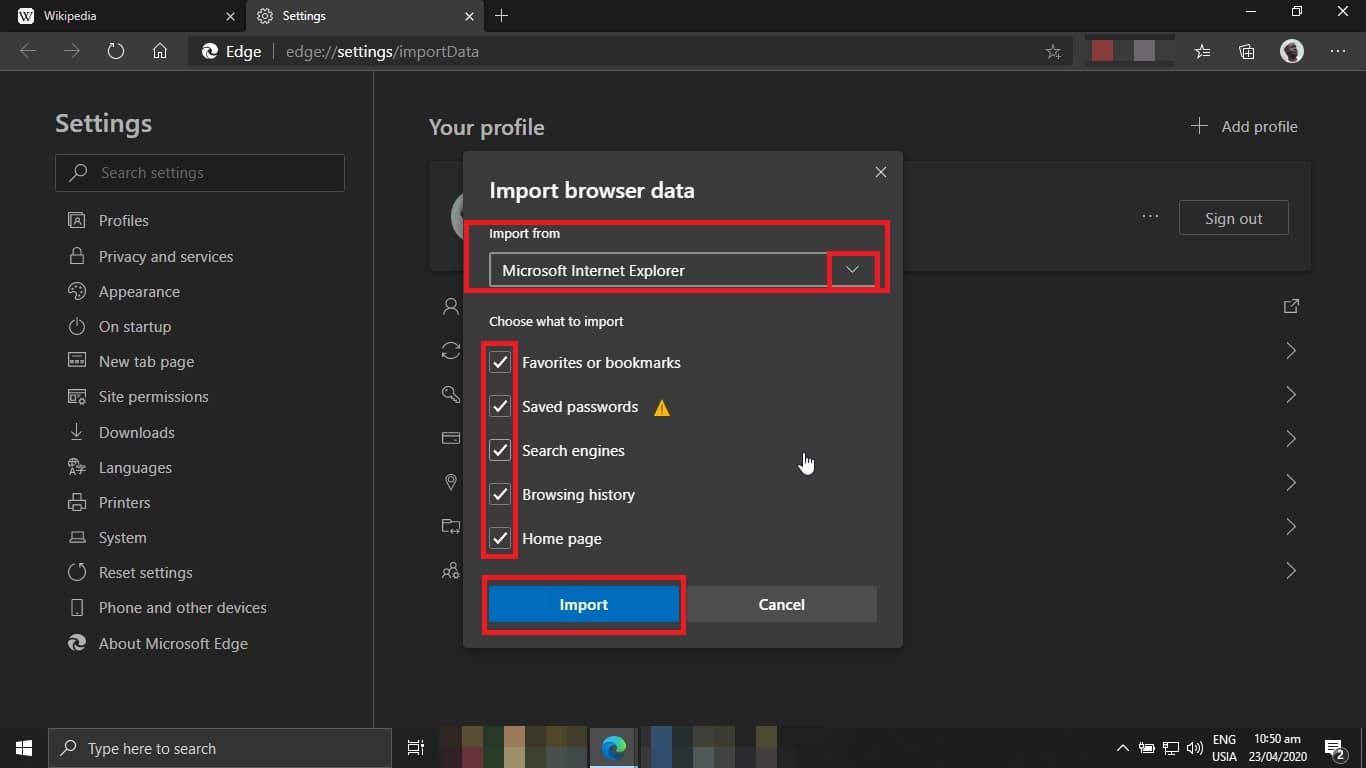
Task: Open the Settings and more ellipsis menu
Action: tap(1338, 51)
